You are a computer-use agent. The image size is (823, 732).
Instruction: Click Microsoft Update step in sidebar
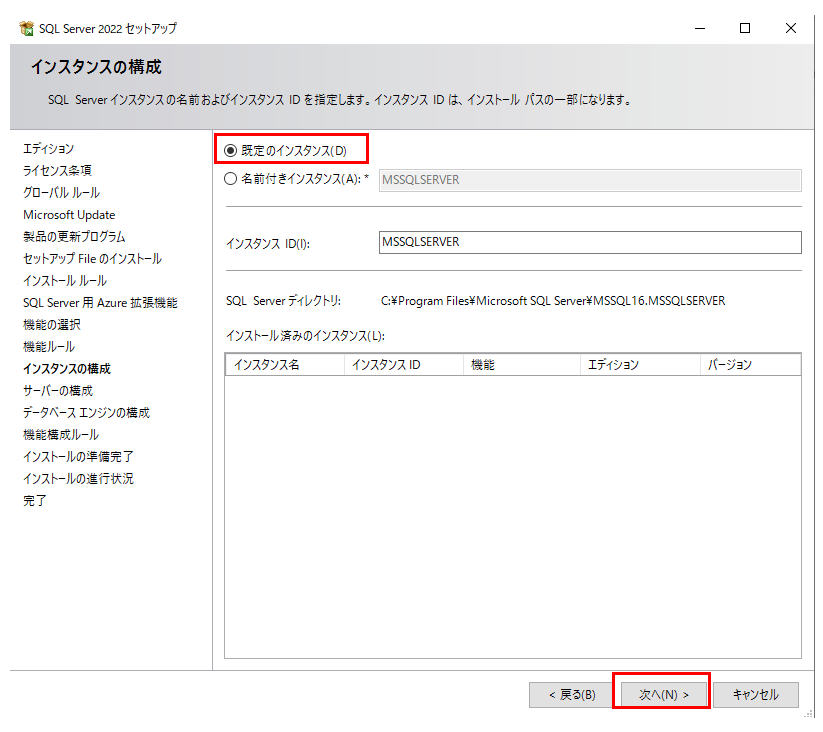[69, 215]
